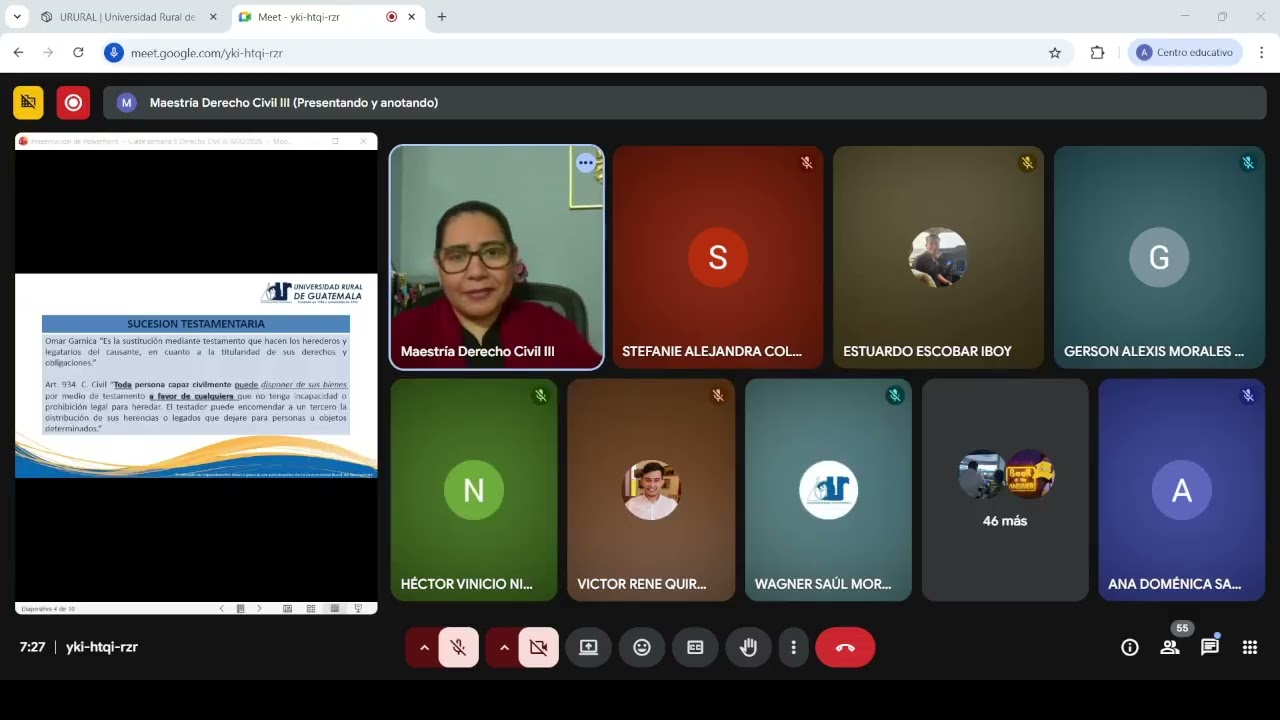1280x720 pixels.
Task: Raise hand in the meeting
Action: pos(748,647)
